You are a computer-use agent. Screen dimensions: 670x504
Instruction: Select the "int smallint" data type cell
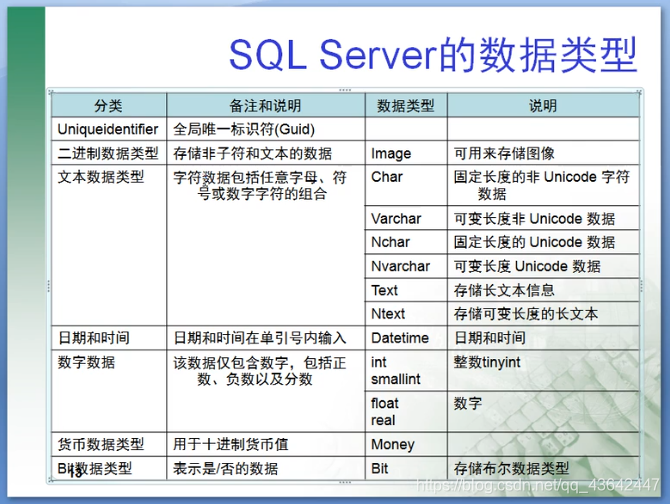pyautogui.click(x=406, y=370)
